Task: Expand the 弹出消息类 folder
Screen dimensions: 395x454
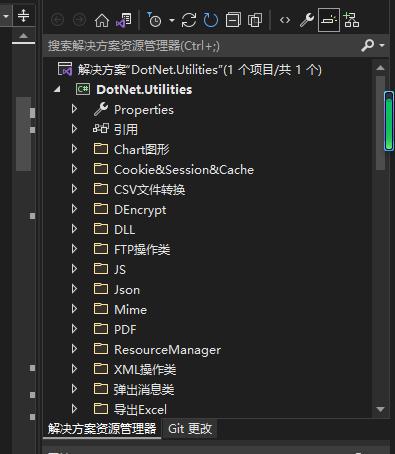Action: 74,389
